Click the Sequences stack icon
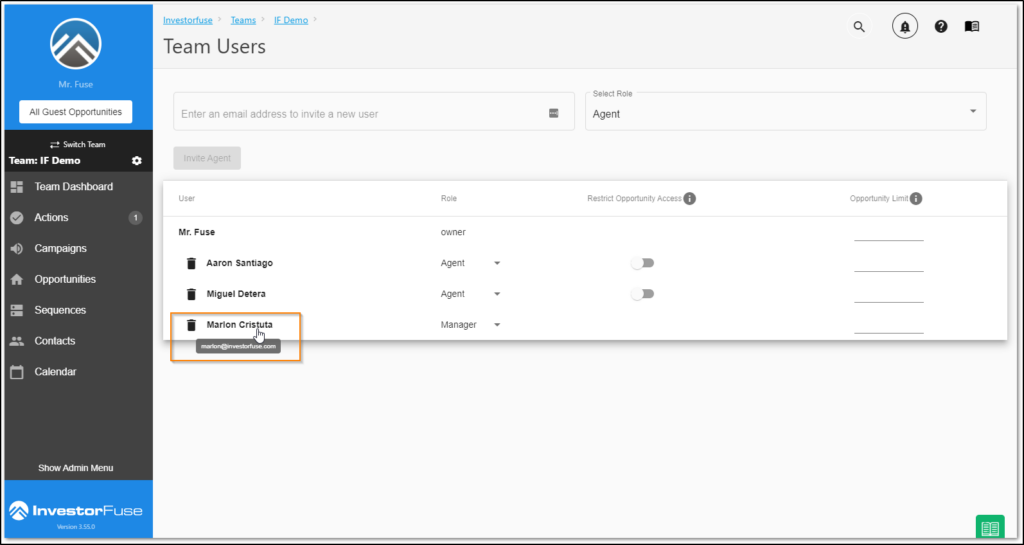The width and height of the screenshot is (1024, 545). tap(17, 310)
